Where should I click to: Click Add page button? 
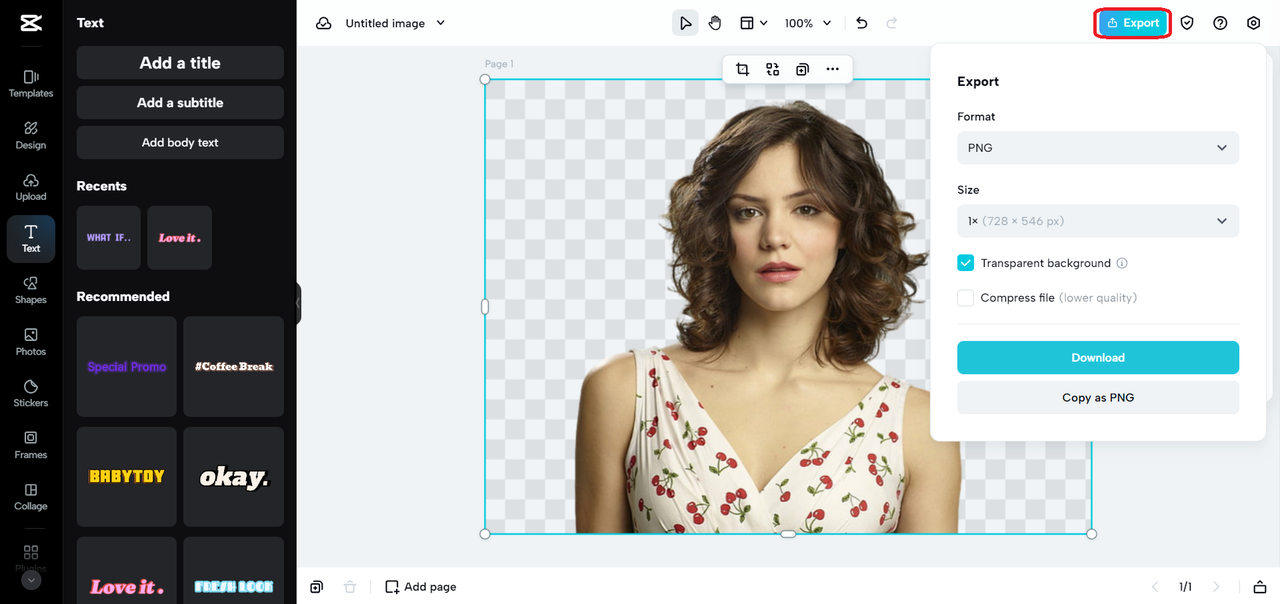[421, 587]
